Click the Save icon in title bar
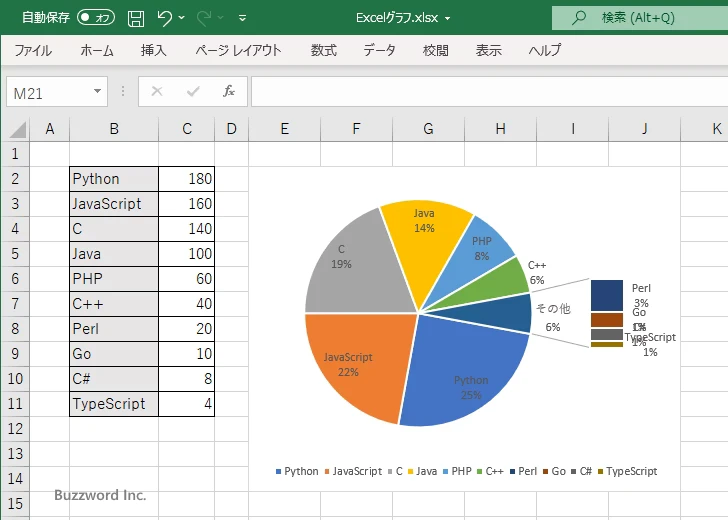 click(136, 18)
